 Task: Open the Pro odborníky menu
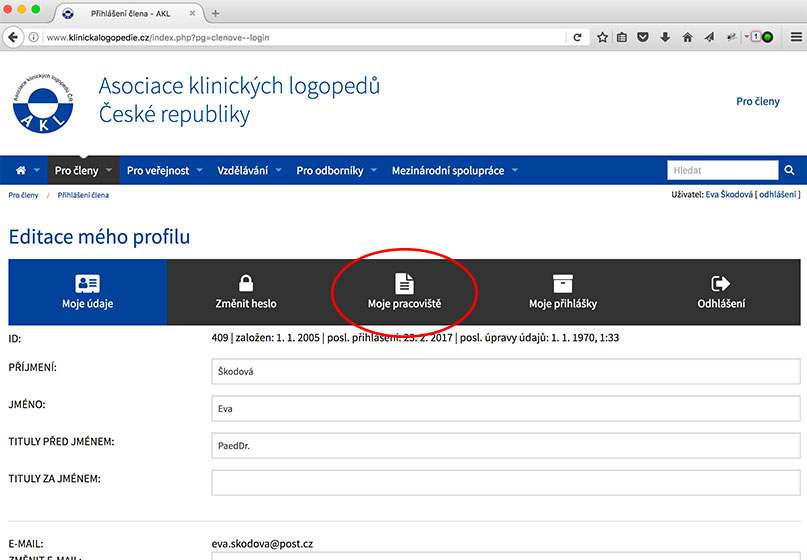(x=336, y=170)
